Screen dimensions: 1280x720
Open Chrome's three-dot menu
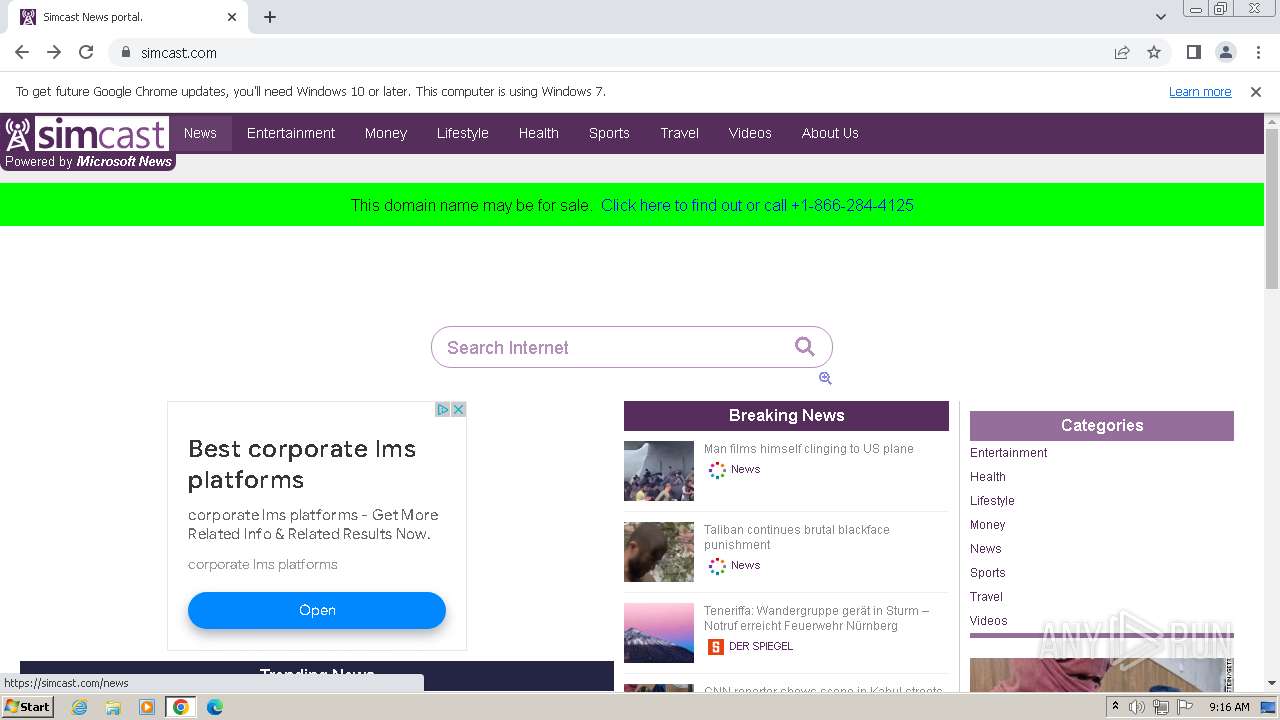pos(1258,52)
